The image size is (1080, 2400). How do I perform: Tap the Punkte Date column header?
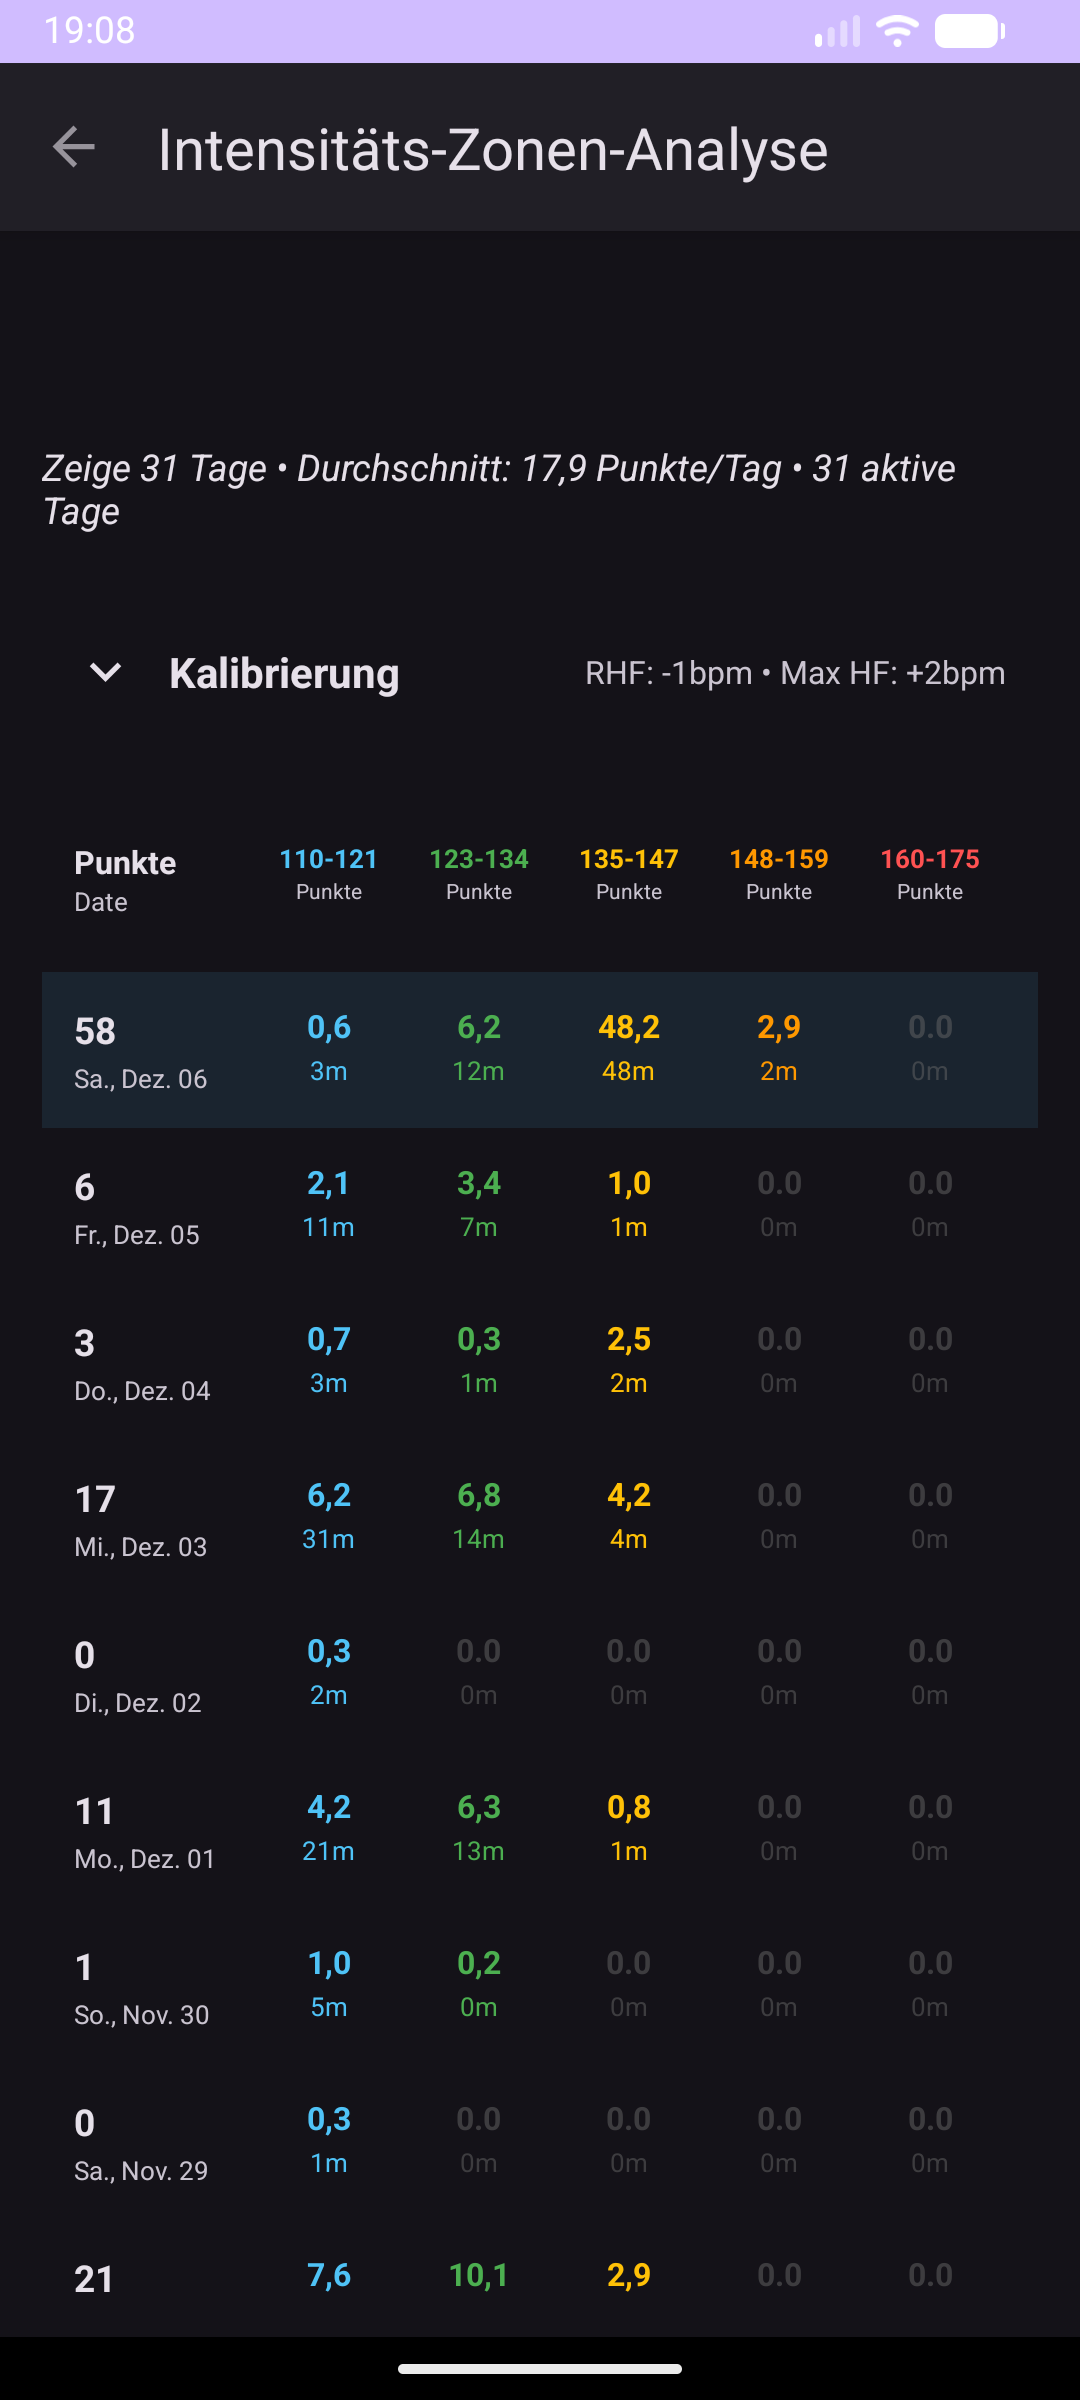(x=125, y=879)
